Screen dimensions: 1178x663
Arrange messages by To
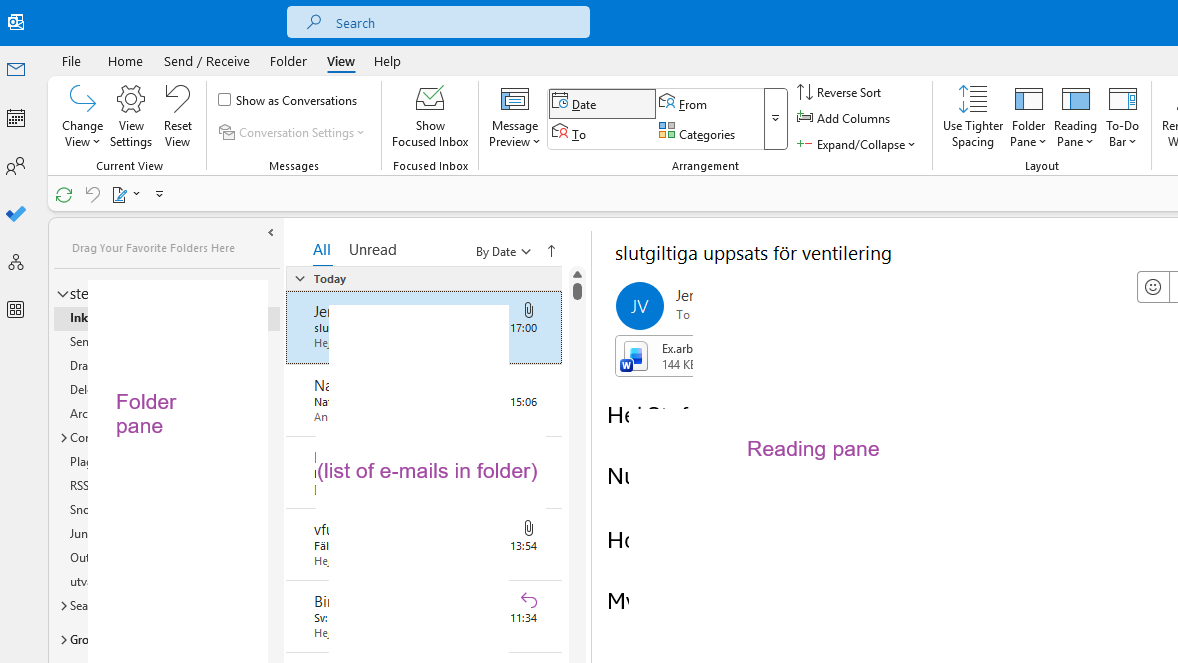569,134
